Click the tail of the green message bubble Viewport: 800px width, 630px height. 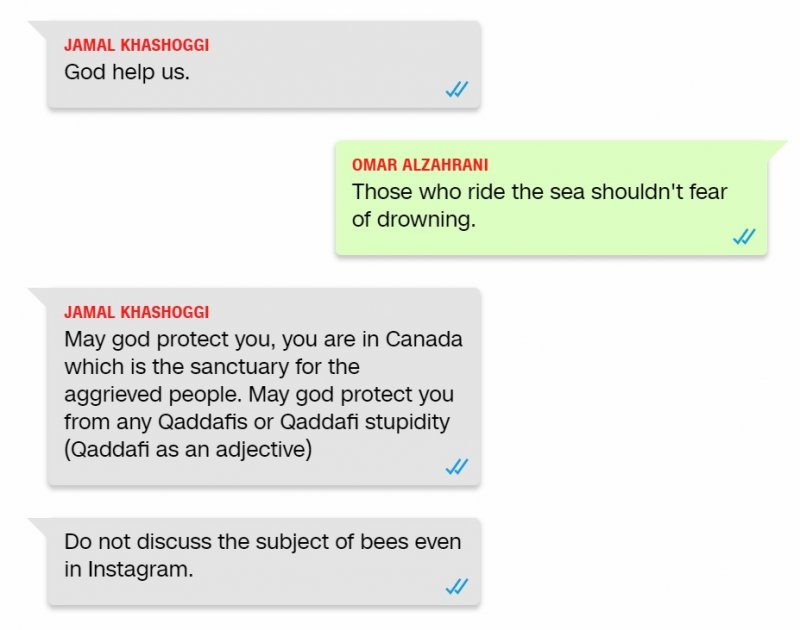777,150
